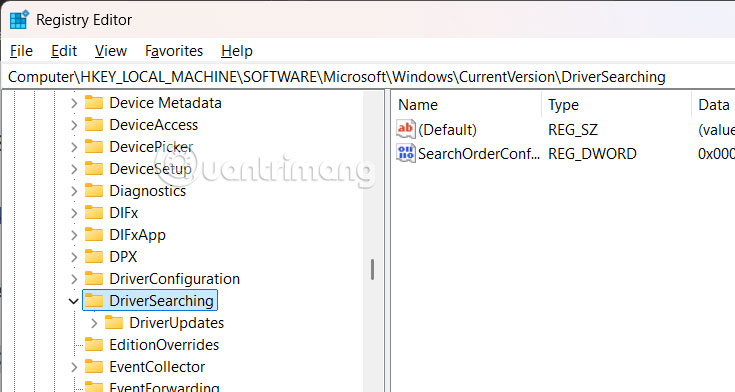Click the EventCollector folder icon
This screenshot has width=735, height=392.
(x=94, y=367)
